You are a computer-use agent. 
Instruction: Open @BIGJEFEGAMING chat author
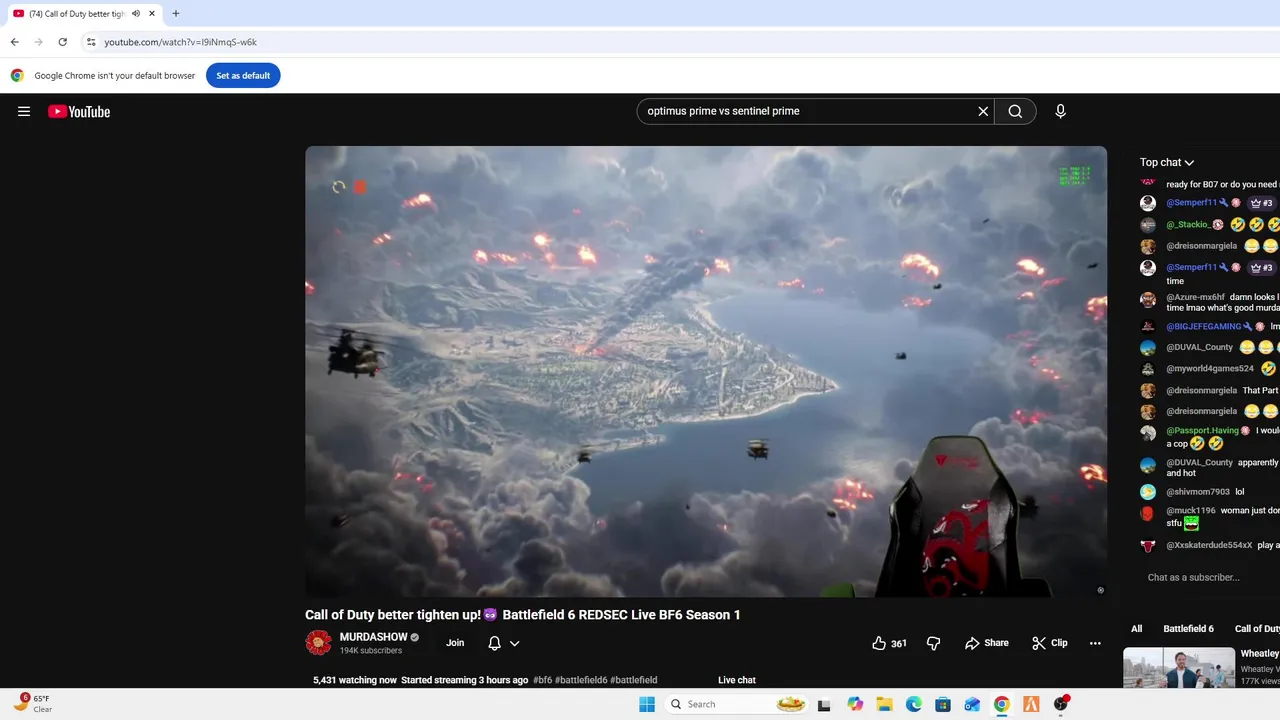[x=1203, y=326]
